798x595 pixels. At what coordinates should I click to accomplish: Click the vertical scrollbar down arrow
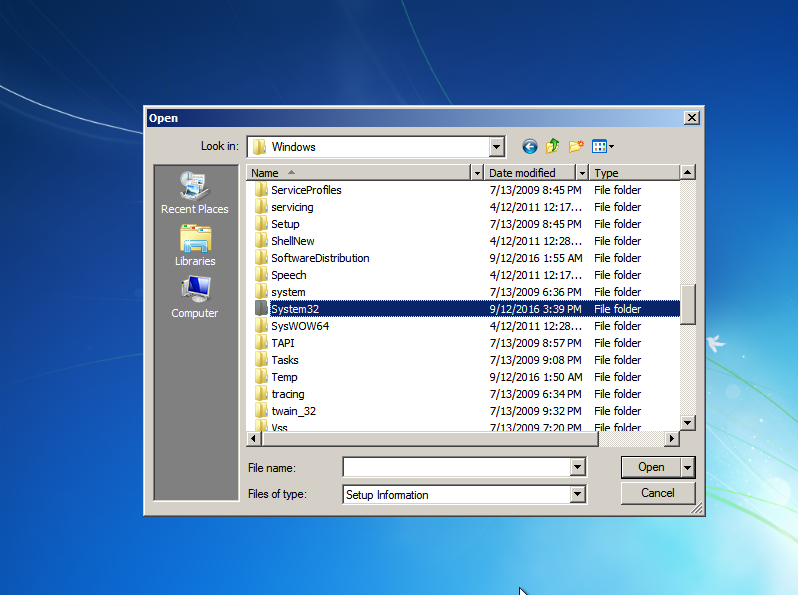688,422
